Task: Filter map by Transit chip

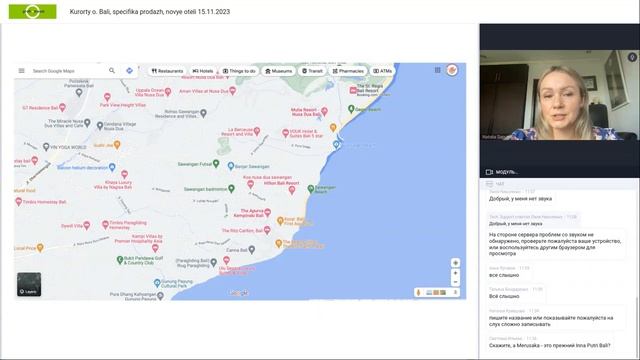Action: pos(312,71)
